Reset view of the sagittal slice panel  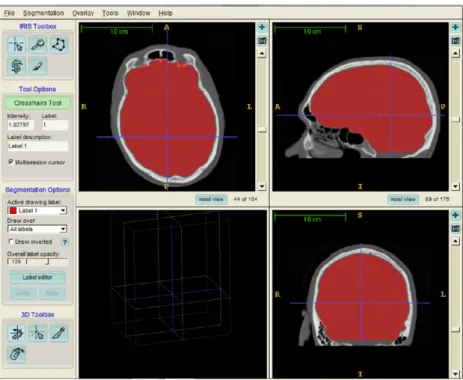[x=403, y=199]
